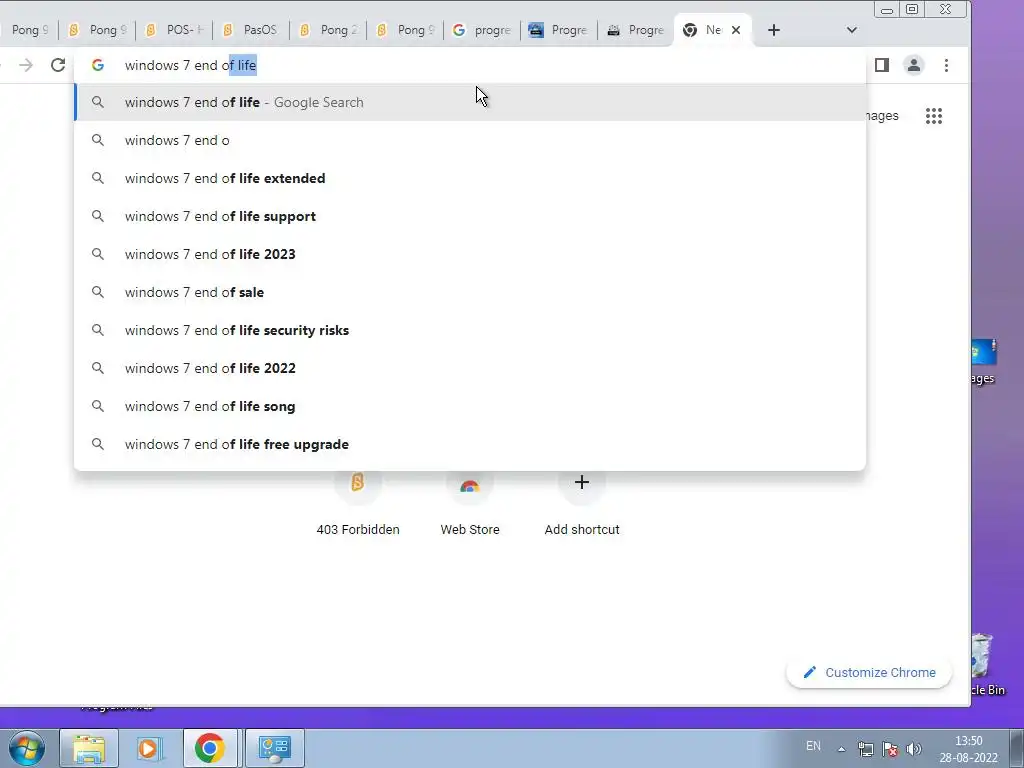
Task: Open the Action Center flag icon
Action: click(889, 749)
